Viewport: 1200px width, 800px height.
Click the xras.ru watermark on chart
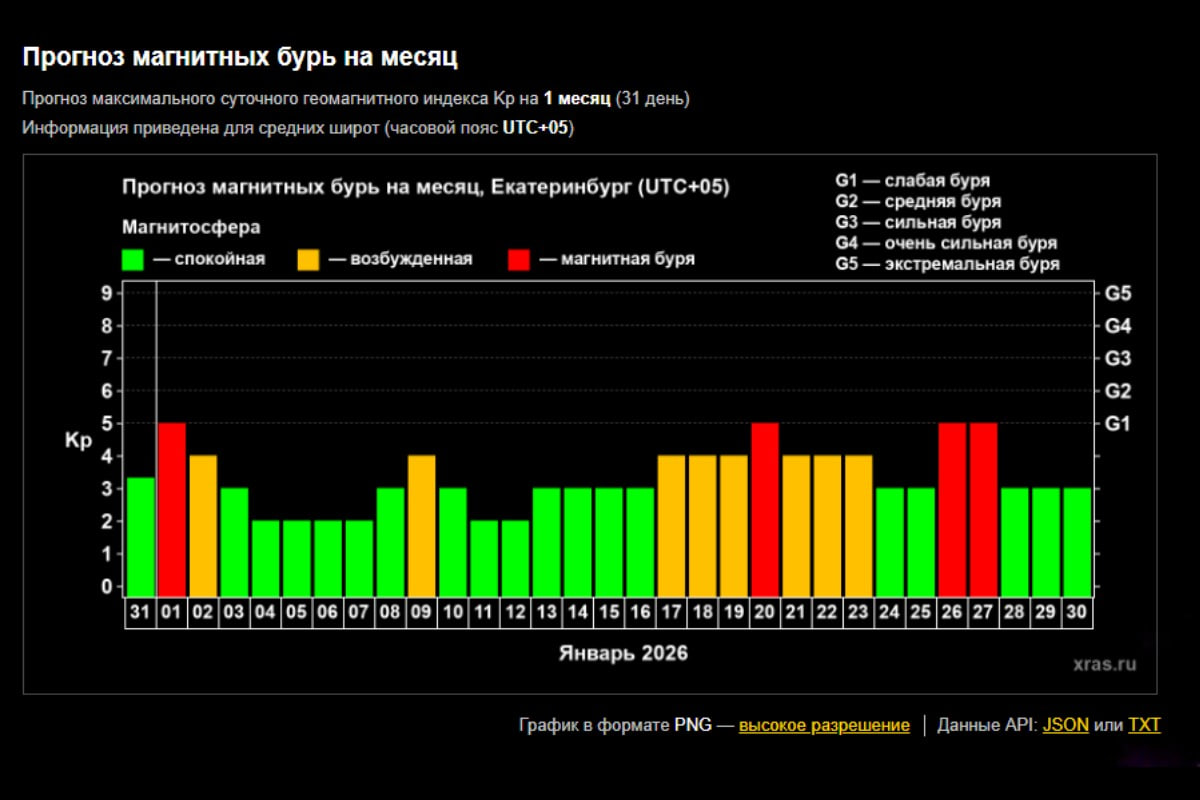(x=1104, y=663)
